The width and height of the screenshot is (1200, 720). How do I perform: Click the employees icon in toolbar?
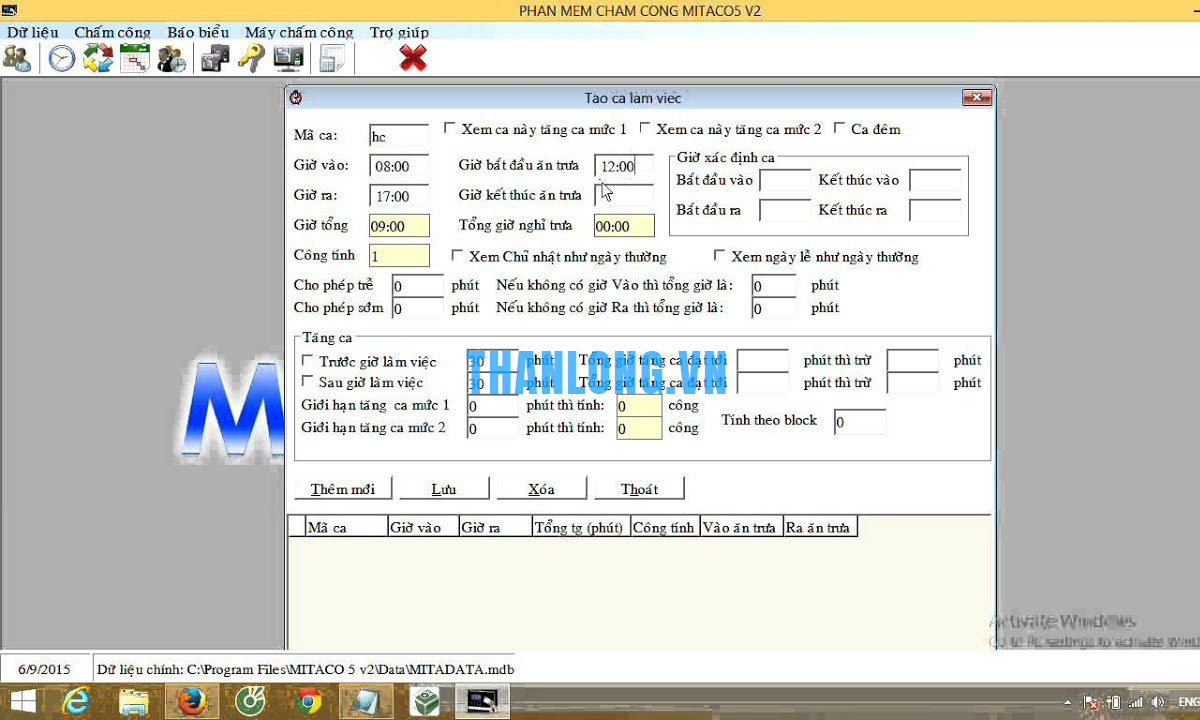(17, 59)
